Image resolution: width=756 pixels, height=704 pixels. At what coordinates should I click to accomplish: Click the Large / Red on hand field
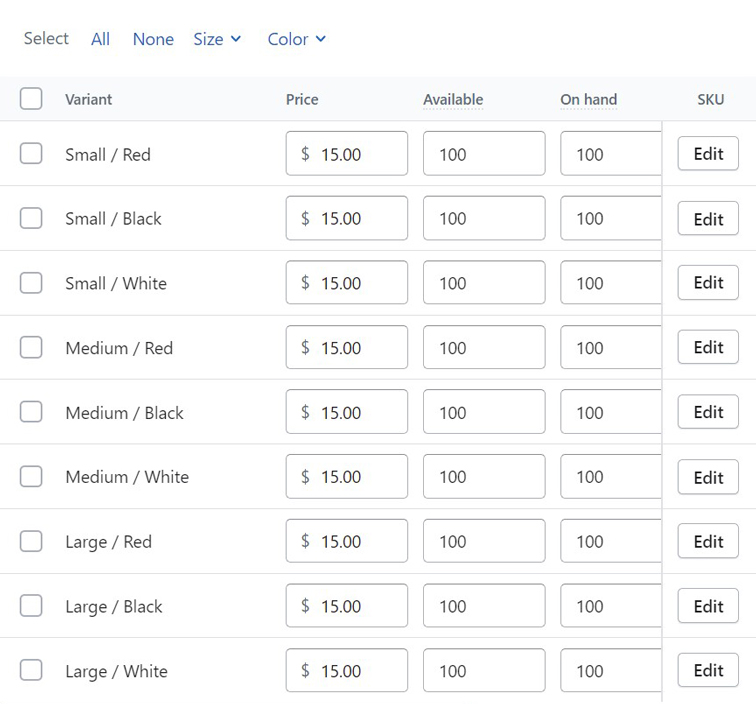click(x=610, y=541)
